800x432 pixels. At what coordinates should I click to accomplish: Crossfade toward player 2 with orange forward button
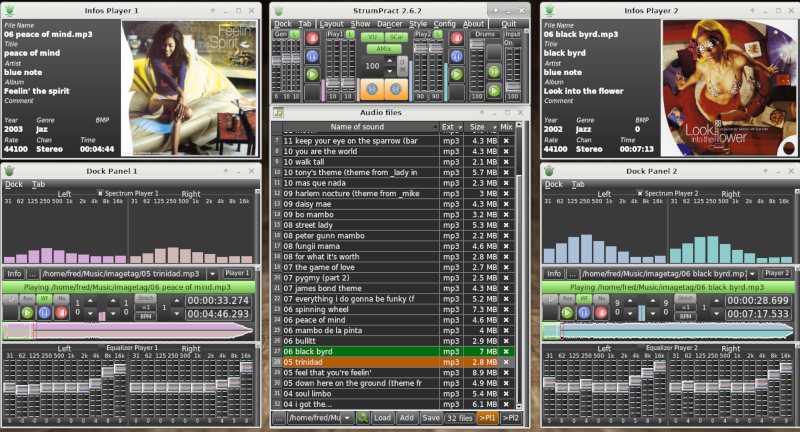372,89
